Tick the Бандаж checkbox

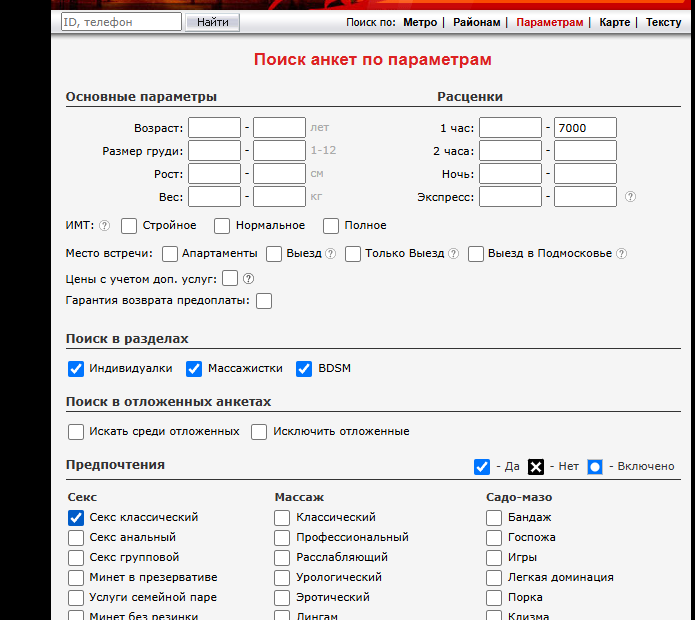click(494, 518)
